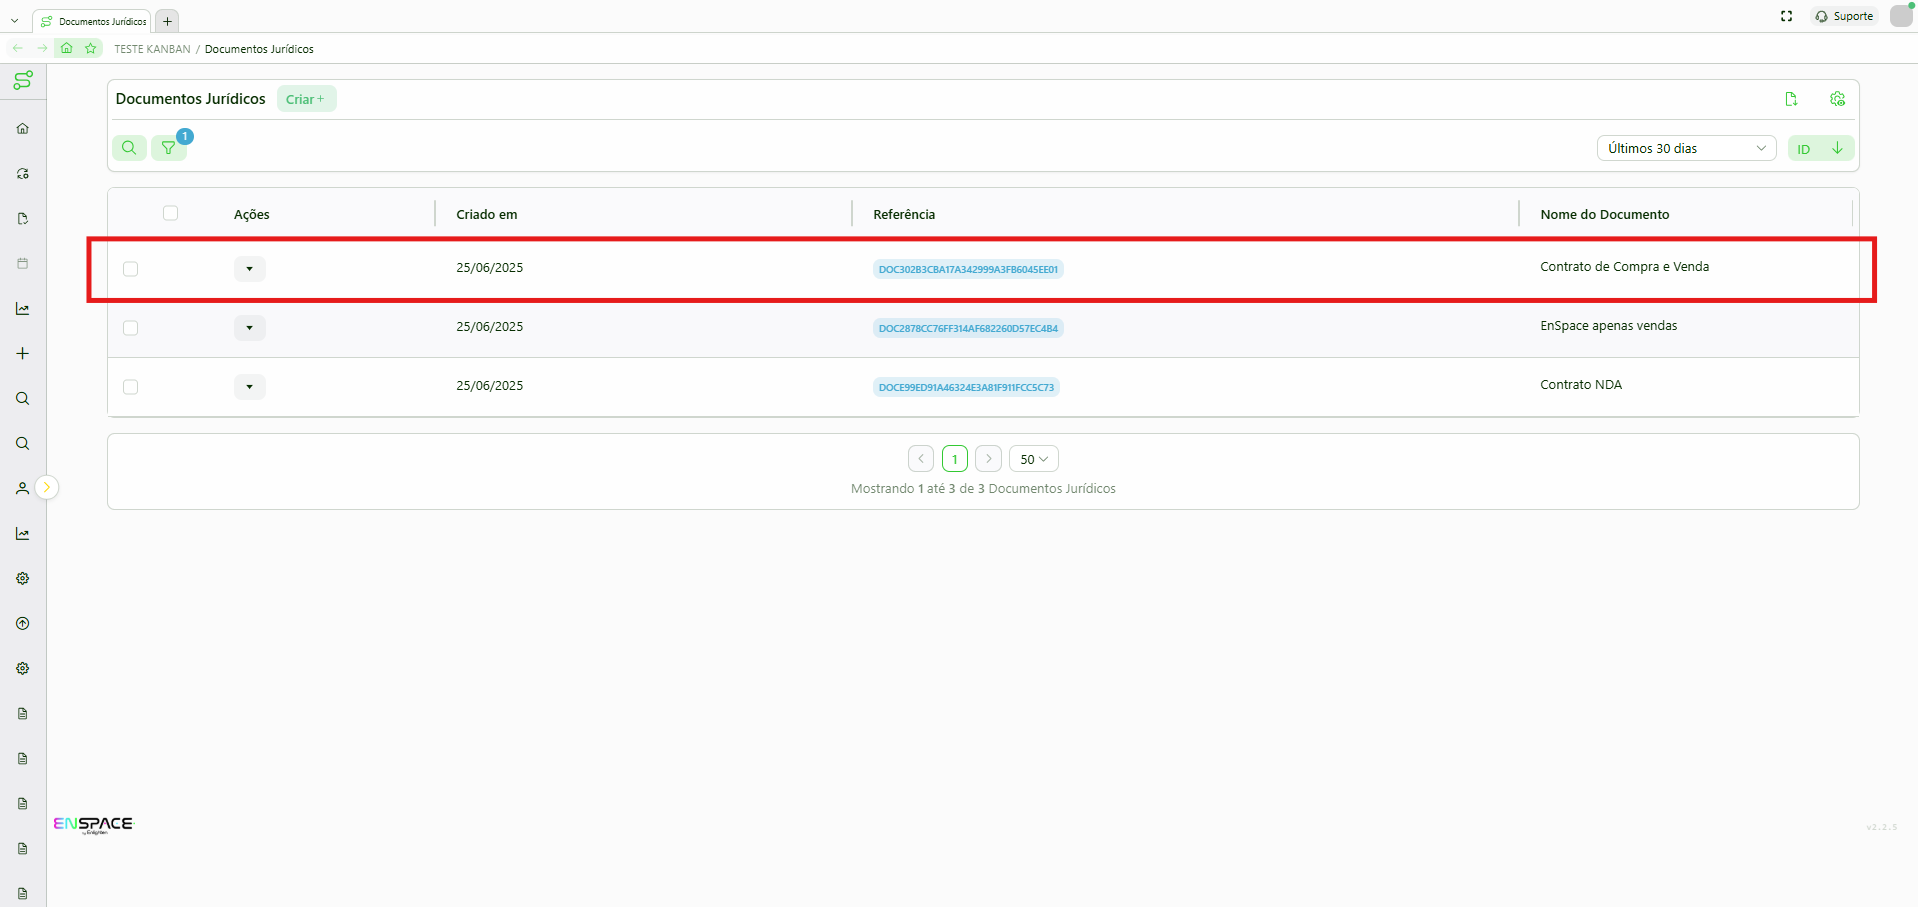
Task: Click the EnSpace logo icon atop the sidebar
Action: 22,80
